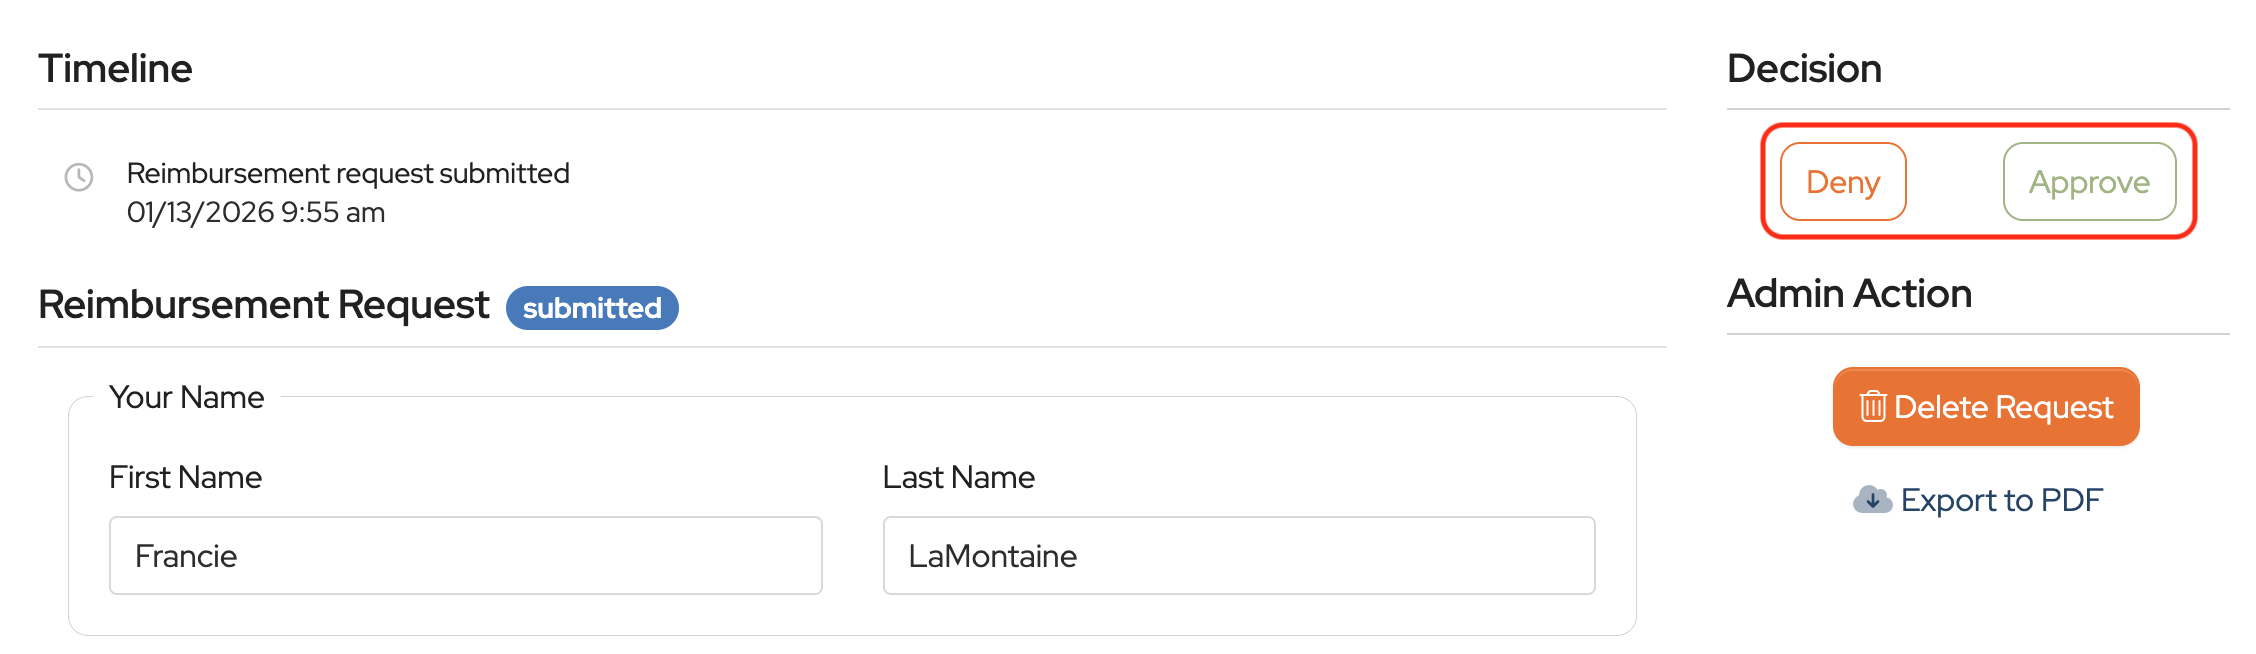2256x654 pixels.
Task: Select the "Reimbursement request submitted" timeline entry
Action: point(348,174)
